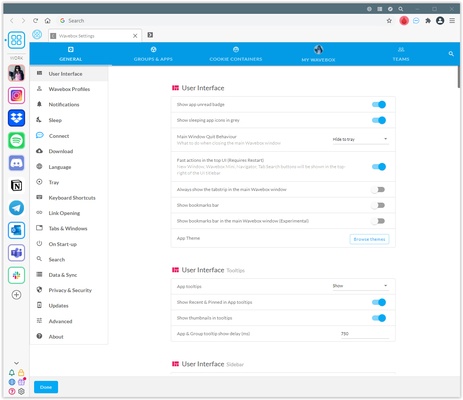Open the Microsoft Teams app in sidebar
Screen dimensions: 463x400
(16, 253)
